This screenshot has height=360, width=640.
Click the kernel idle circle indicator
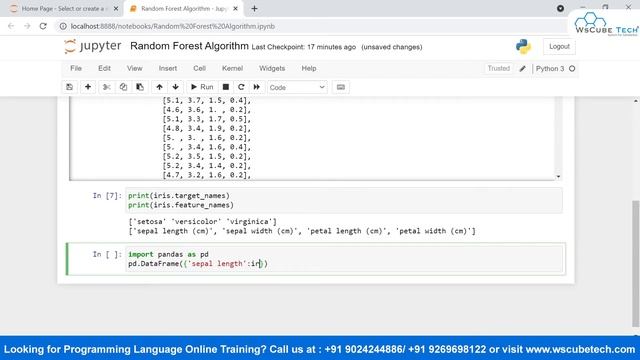click(x=572, y=69)
